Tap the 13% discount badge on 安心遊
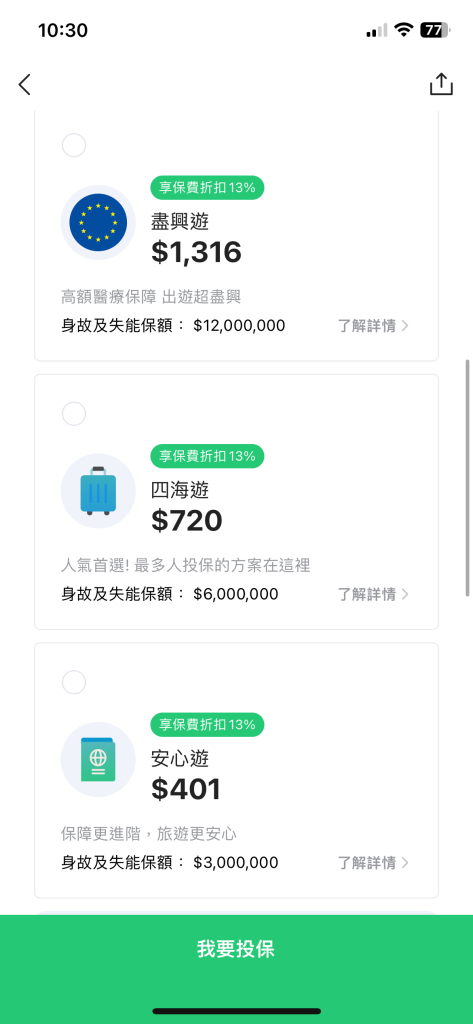Image resolution: width=473 pixels, height=1024 pixels. pyautogui.click(x=207, y=725)
